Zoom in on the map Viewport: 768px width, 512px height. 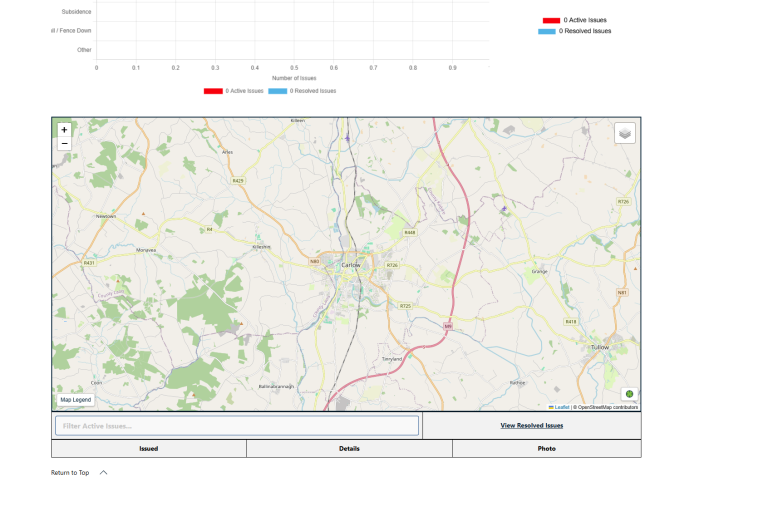pos(64,130)
